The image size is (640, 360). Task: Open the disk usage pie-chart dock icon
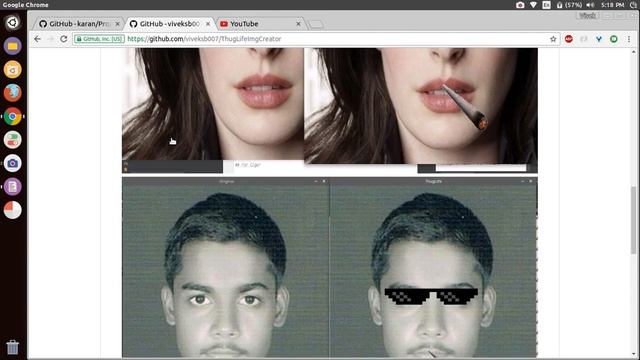tap(12, 210)
